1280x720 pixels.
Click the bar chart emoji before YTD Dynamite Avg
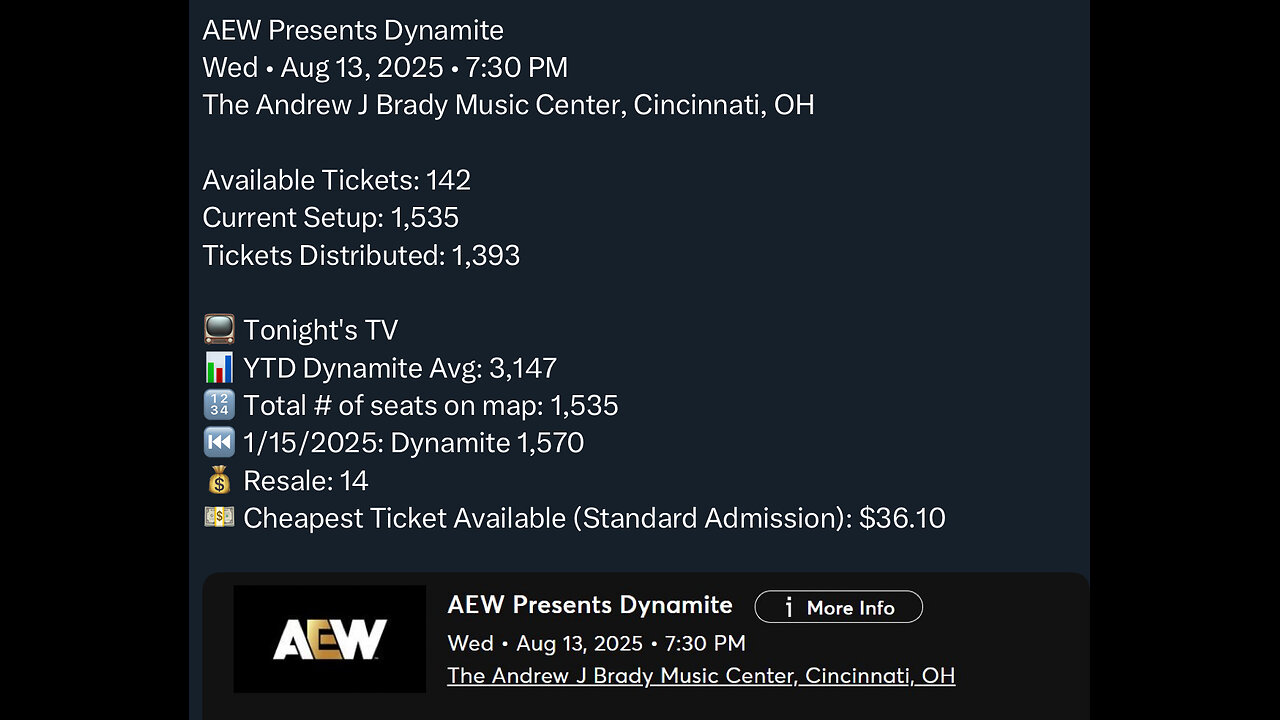click(x=219, y=368)
